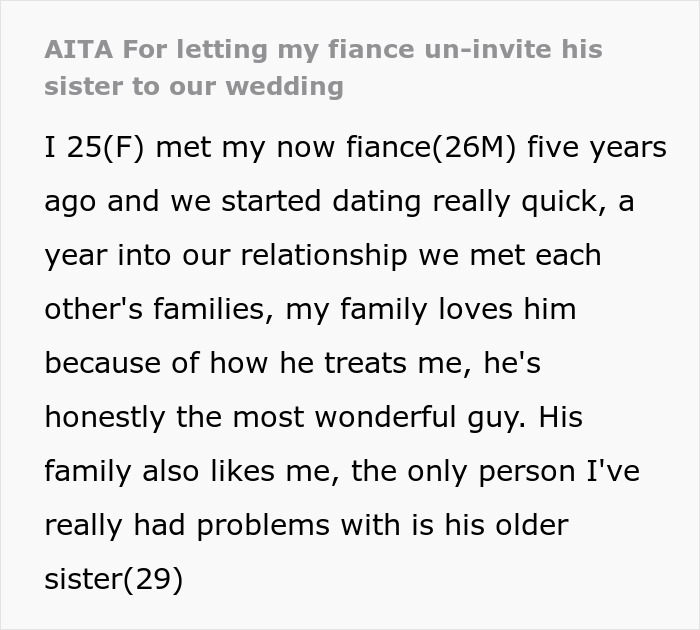Open the AITA post title link

[x=323, y=67]
